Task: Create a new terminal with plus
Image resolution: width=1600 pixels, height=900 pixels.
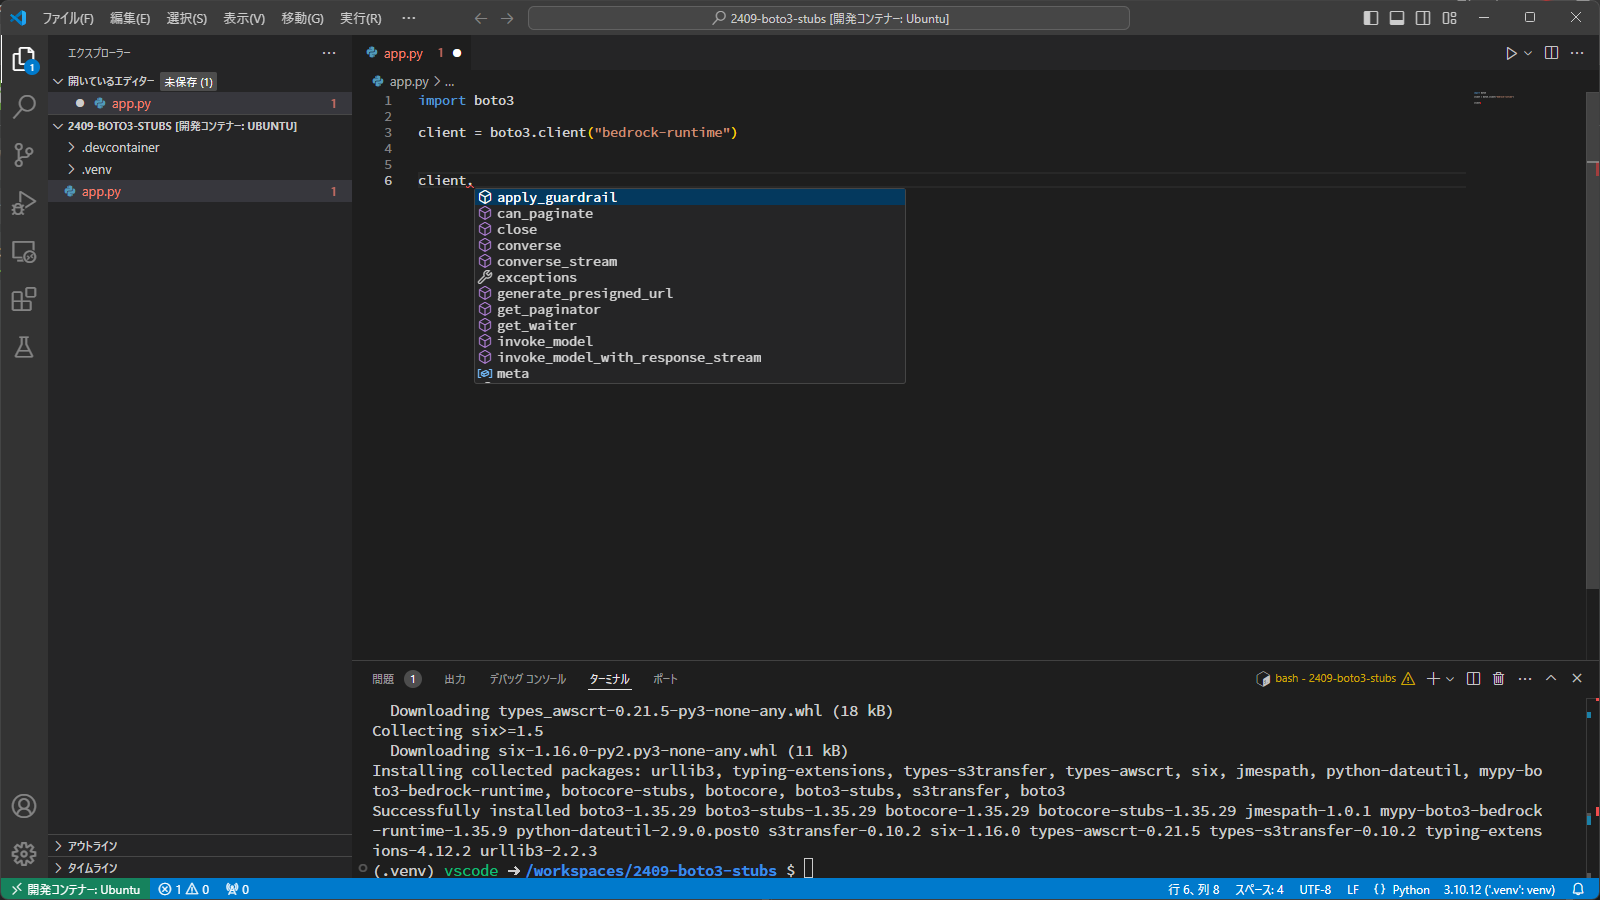Action: (x=1433, y=679)
